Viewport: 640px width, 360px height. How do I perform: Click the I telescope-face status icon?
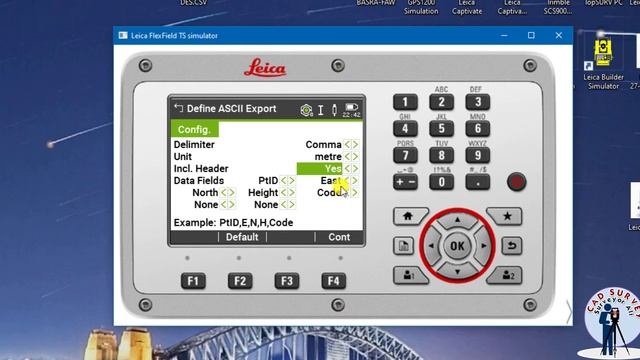pos(321,109)
